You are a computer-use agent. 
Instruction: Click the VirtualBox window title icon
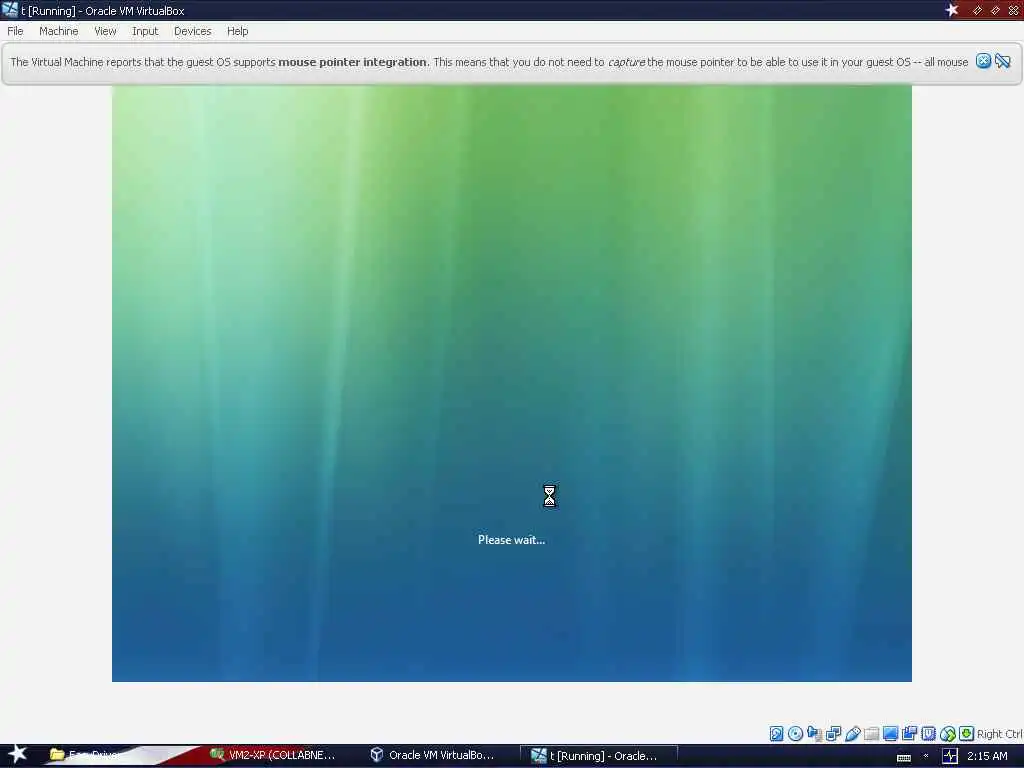click(10, 10)
